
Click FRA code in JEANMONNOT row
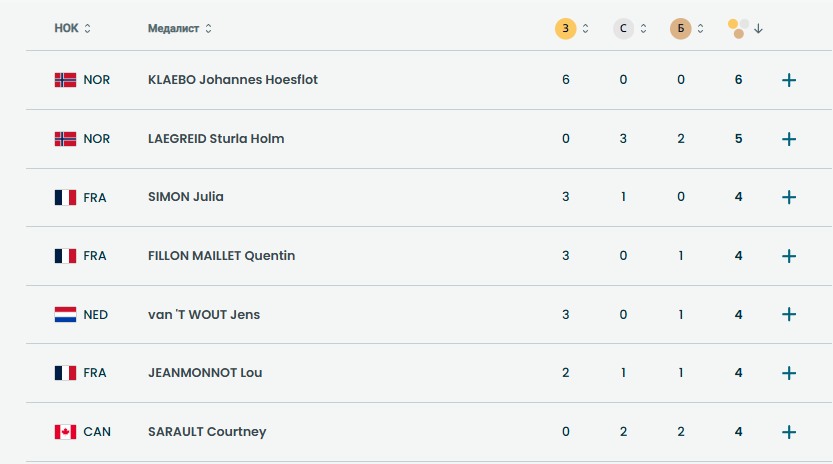click(94, 373)
